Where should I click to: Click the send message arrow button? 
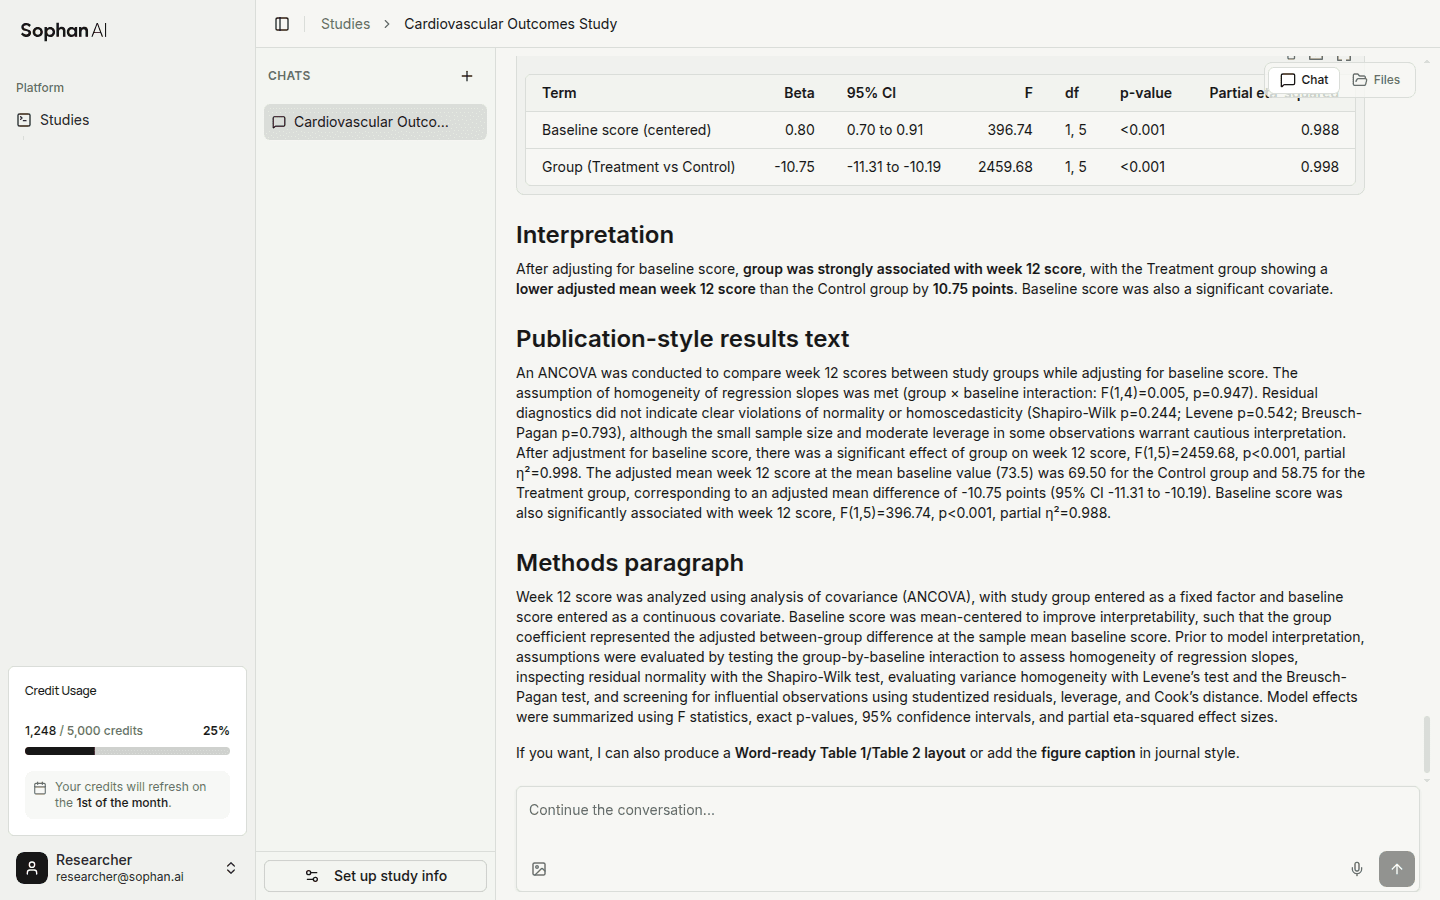pos(1397,869)
